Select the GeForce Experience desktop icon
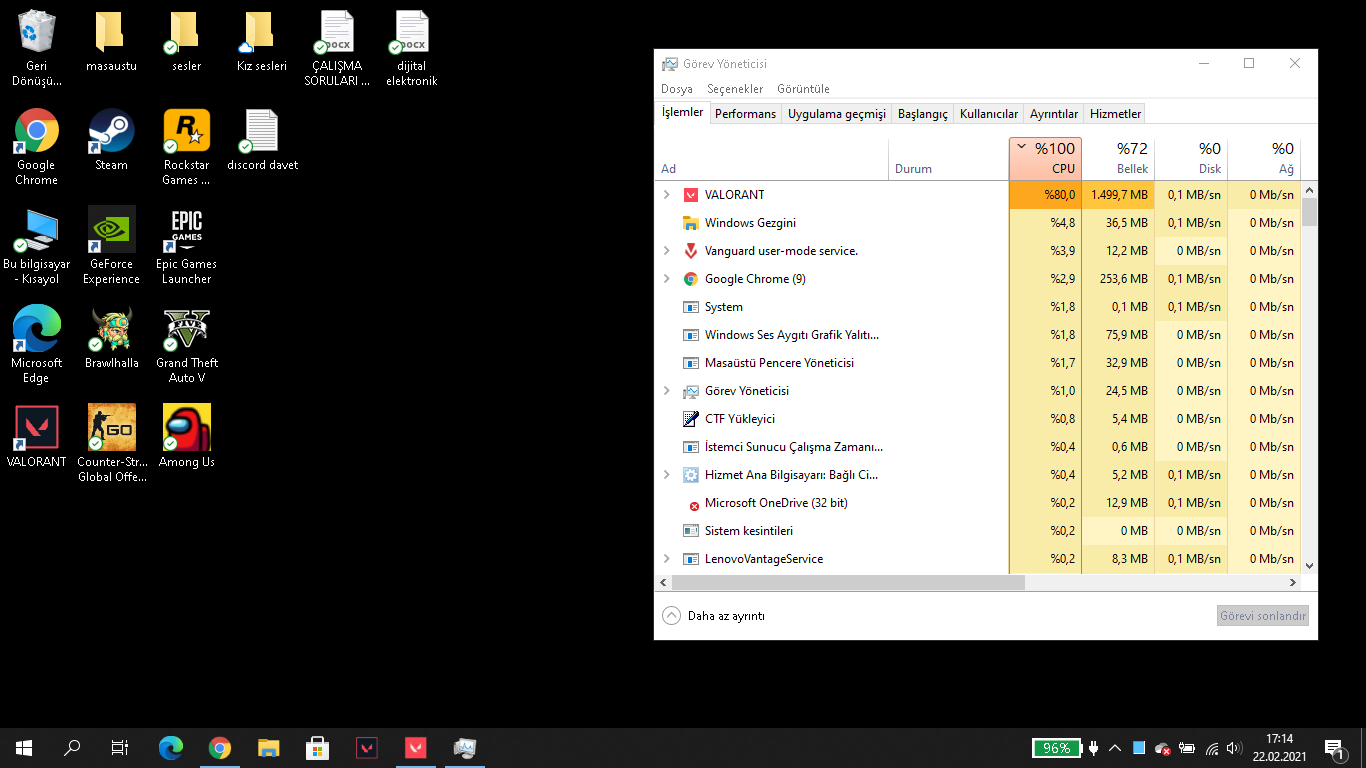1366x768 pixels. tap(112, 246)
